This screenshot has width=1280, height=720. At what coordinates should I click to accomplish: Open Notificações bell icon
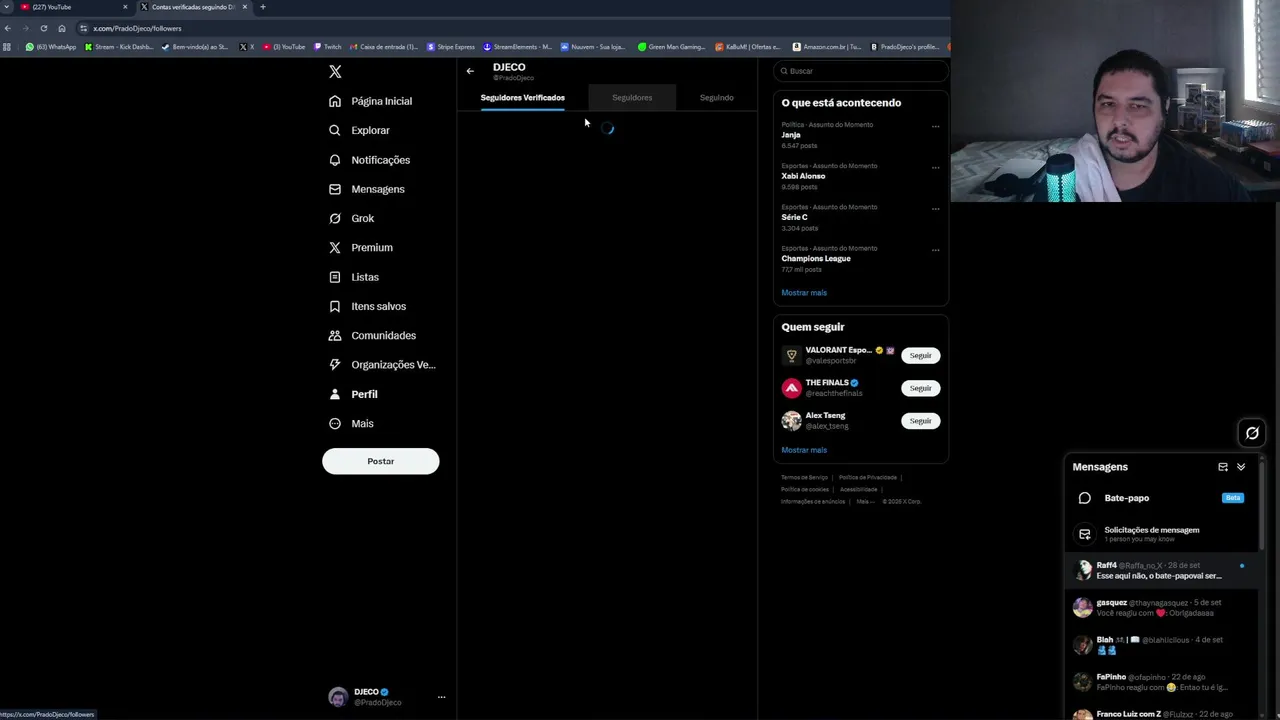(335, 160)
